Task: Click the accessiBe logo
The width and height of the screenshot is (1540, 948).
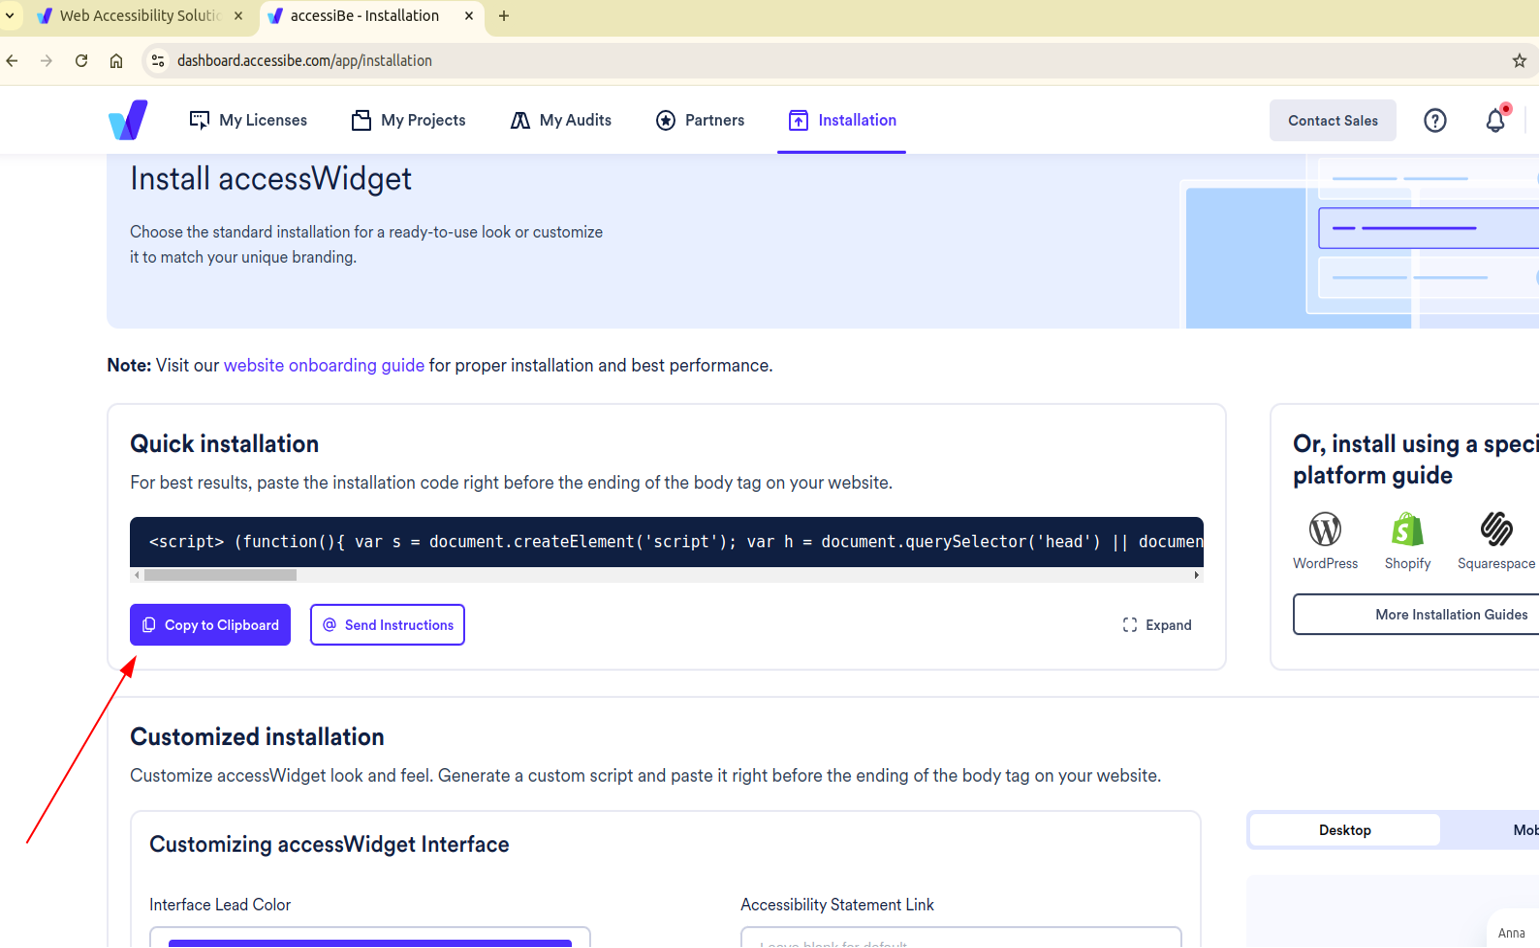Action: tap(128, 120)
